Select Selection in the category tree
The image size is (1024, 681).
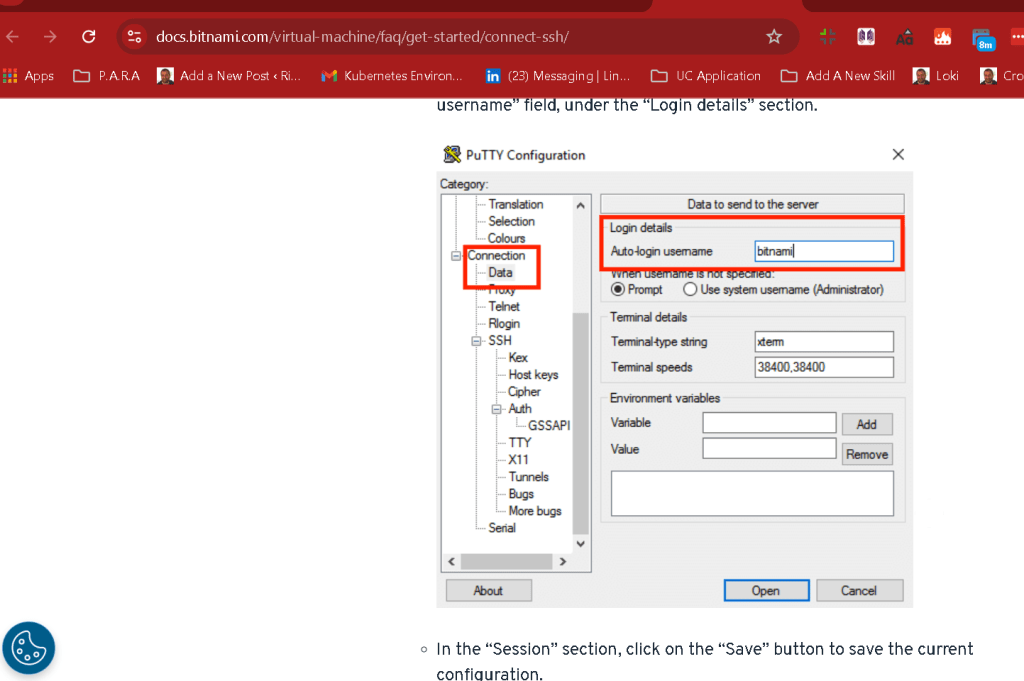point(511,221)
